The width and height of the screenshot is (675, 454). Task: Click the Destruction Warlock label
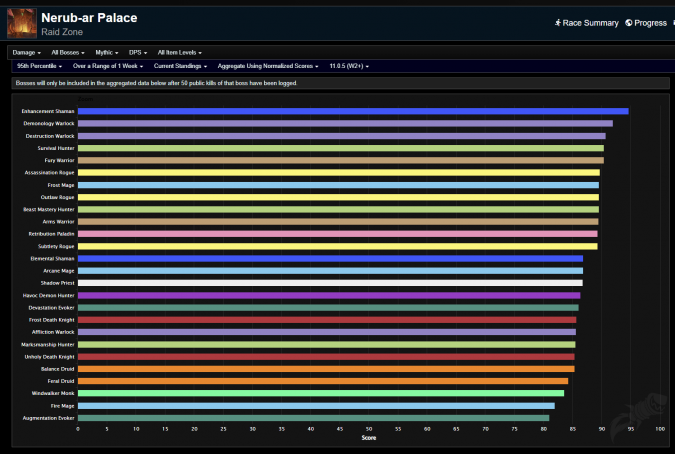50,136
